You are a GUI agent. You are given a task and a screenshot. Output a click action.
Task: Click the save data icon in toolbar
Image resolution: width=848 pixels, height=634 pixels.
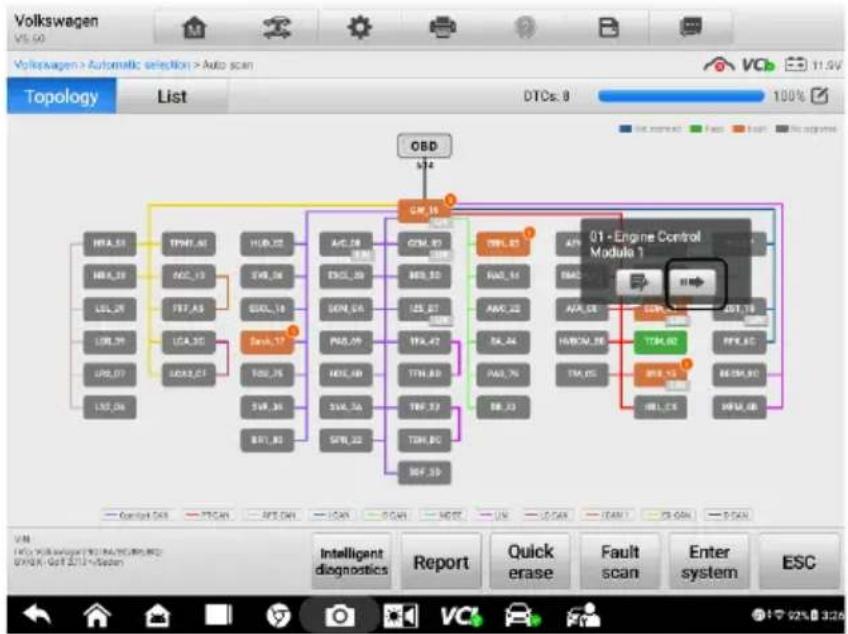point(608,28)
